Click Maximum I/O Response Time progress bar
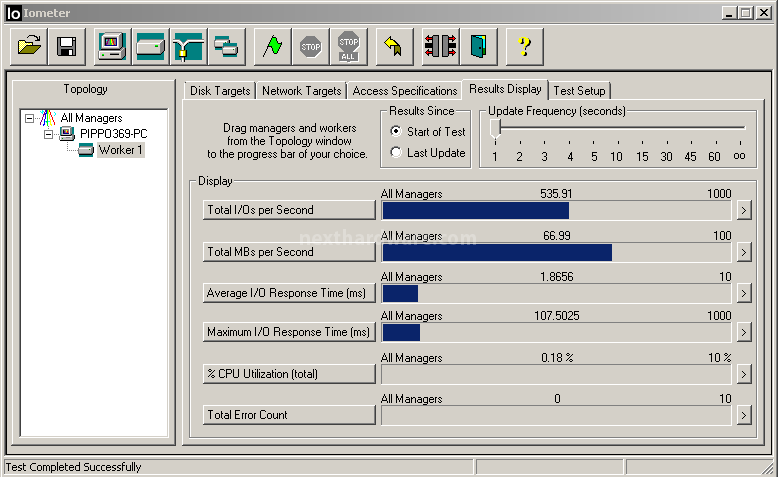The height and width of the screenshot is (477, 778). click(556, 332)
